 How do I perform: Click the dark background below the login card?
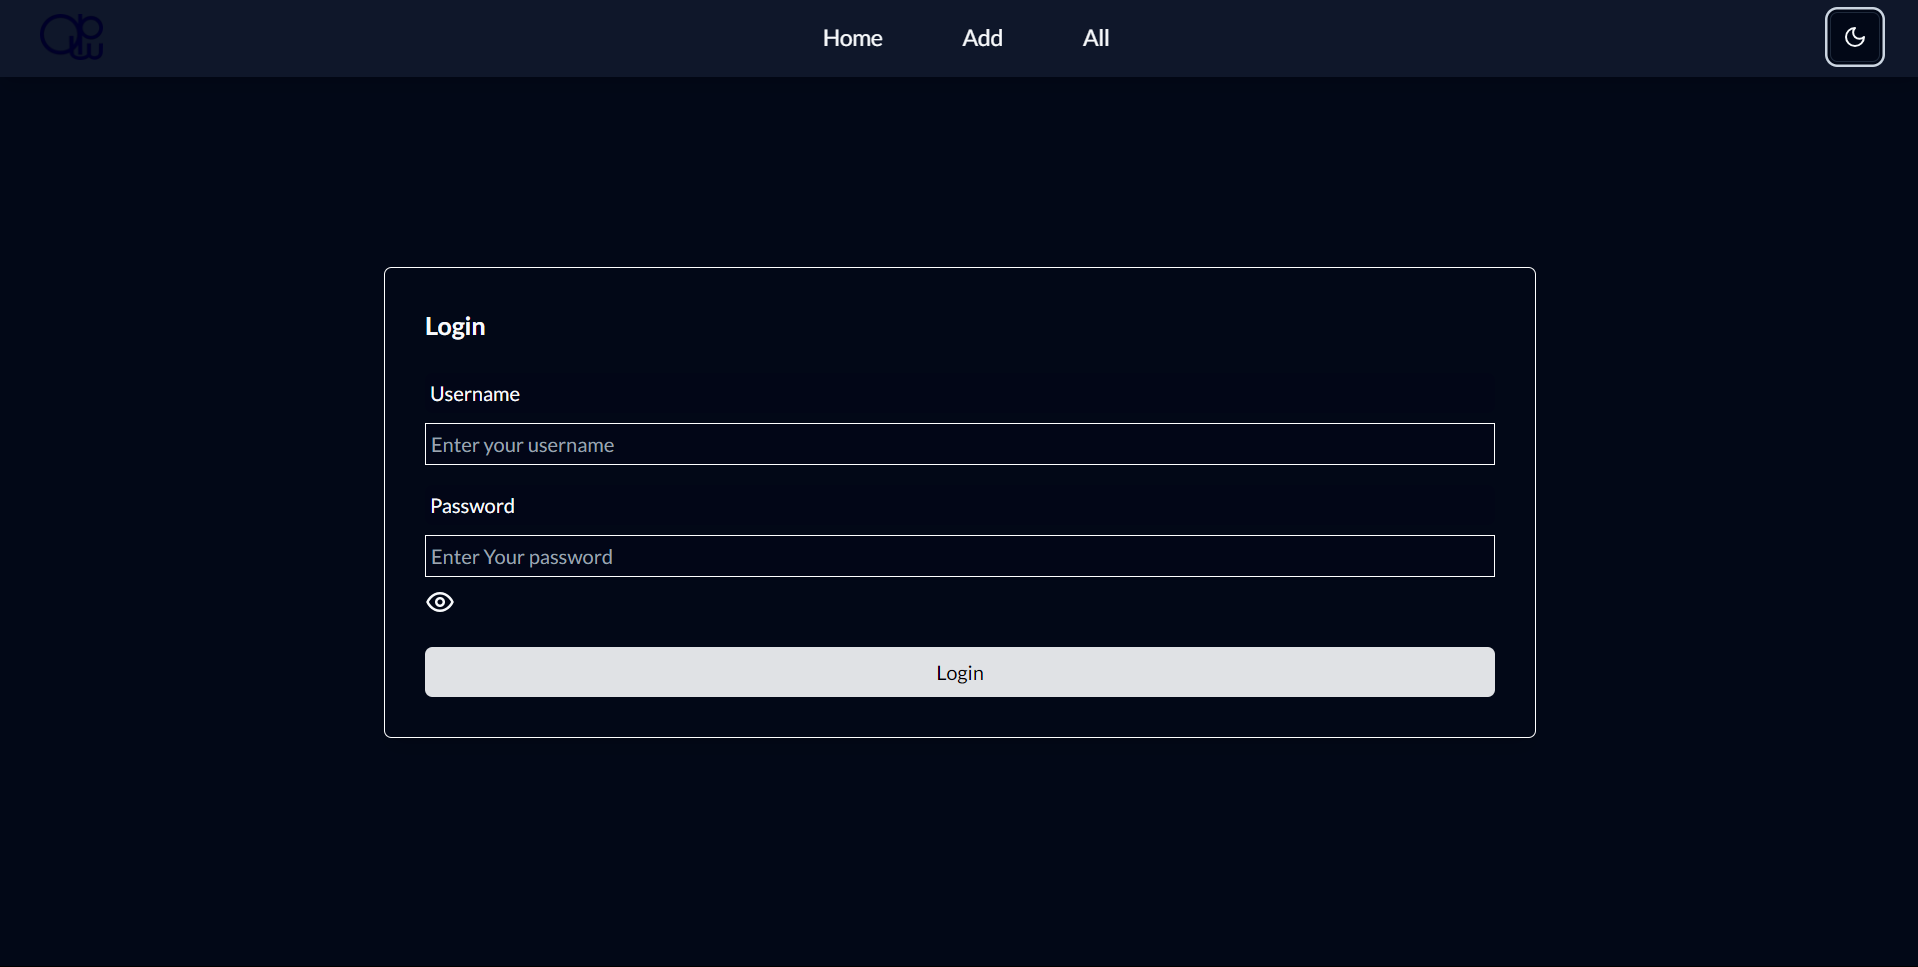click(960, 850)
